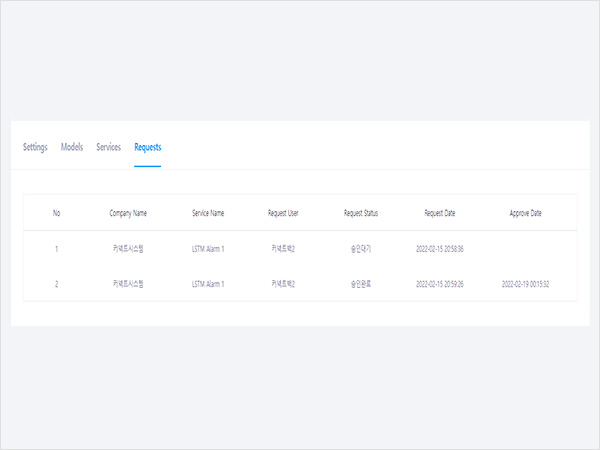The height and width of the screenshot is (450, 600).
Task: Click the 승인대기 status in row 1
Action: 361,248
